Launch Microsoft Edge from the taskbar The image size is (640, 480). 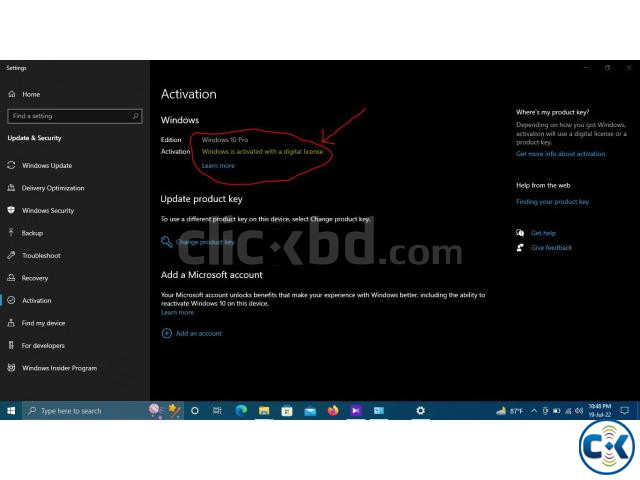241,411
